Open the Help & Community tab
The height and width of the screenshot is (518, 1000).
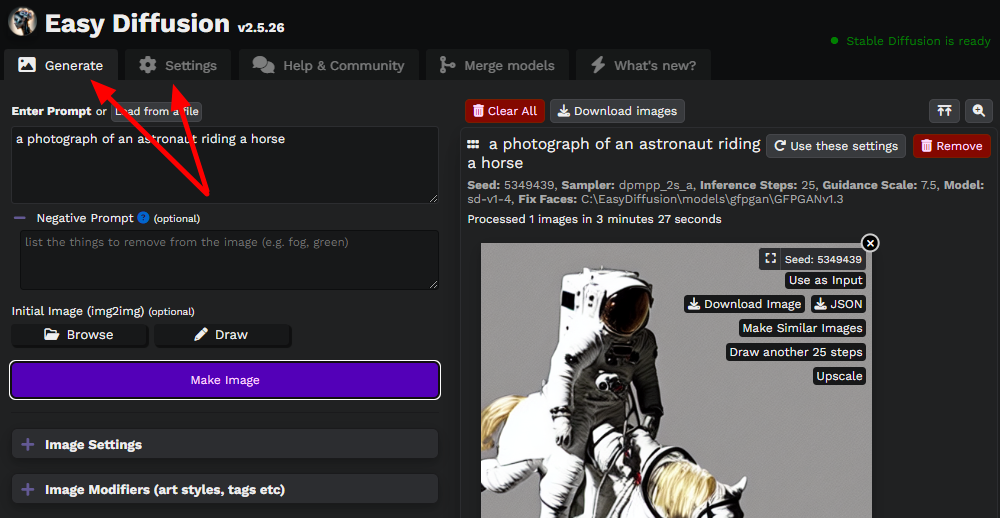328,65
